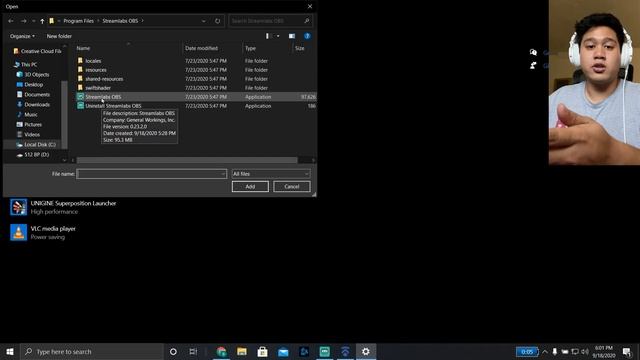This screenshot has width=640, height=360.
Task: Show the preview pane in Open dialog
Action: point(292,36)
